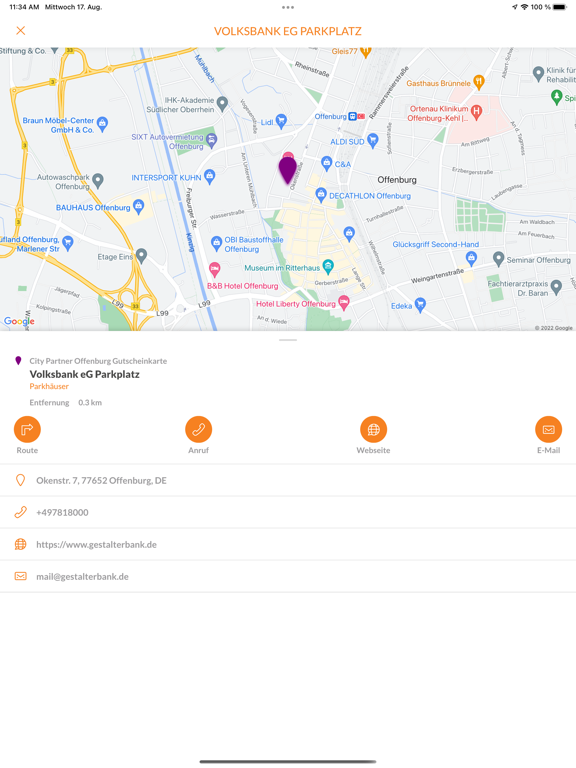Tap the Gleis77 restaurant marker

365,50
